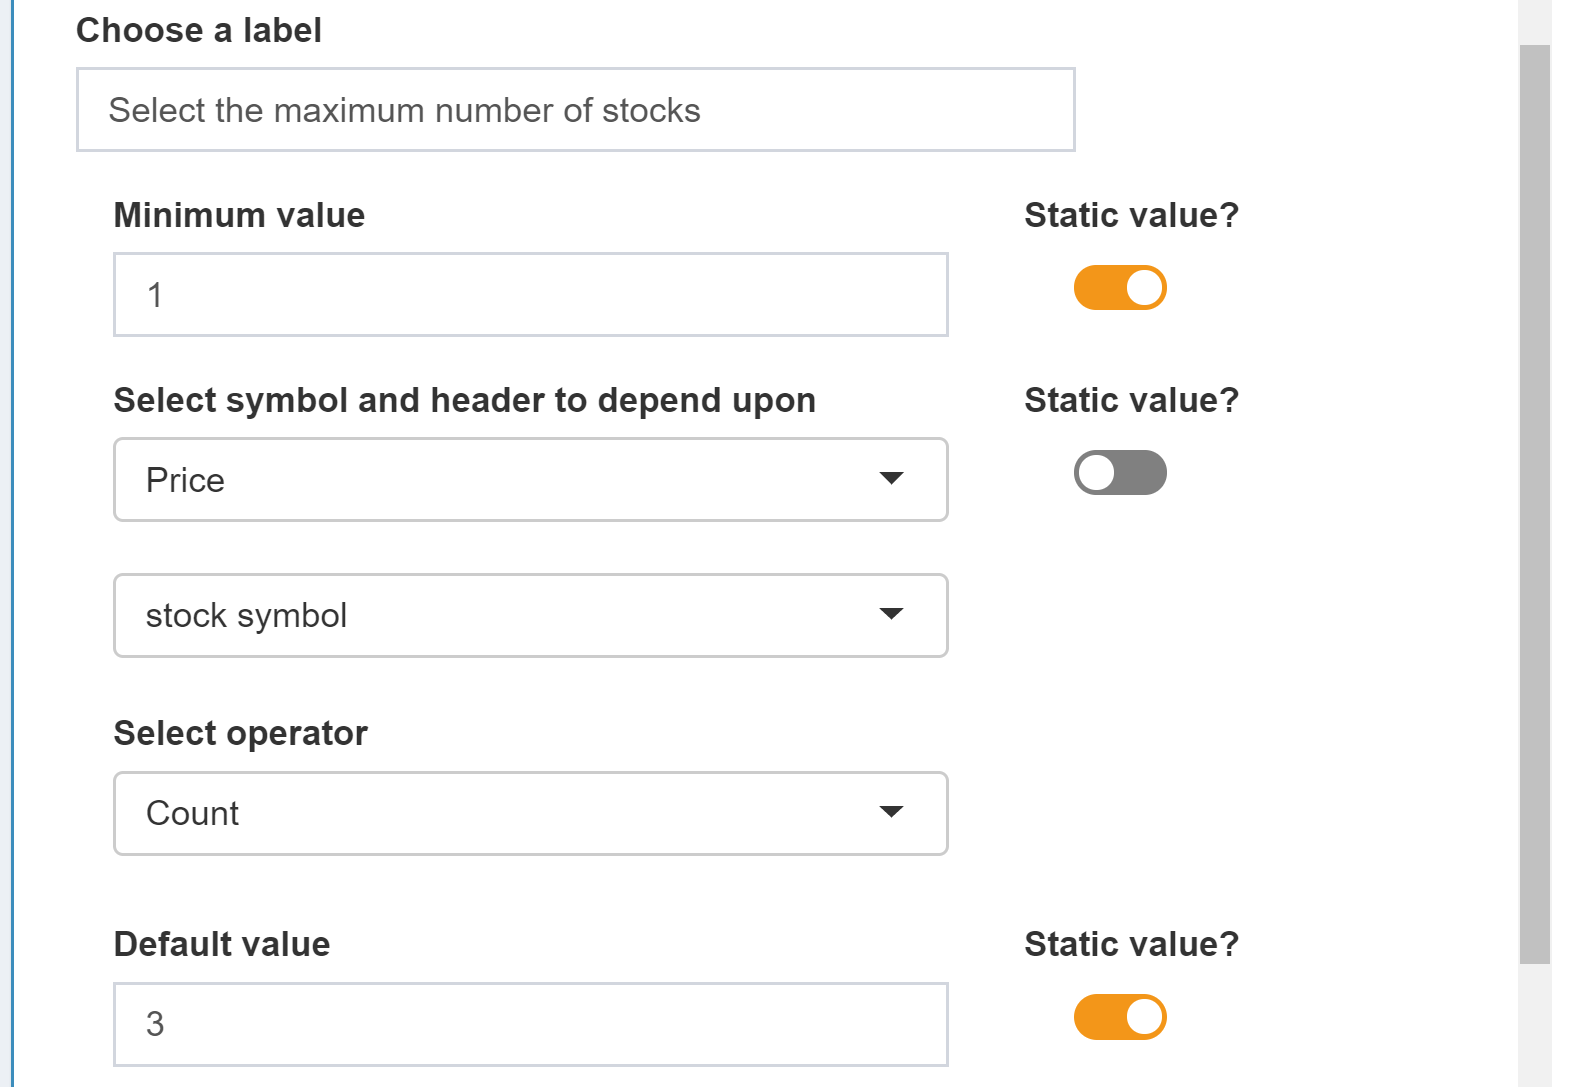Click the caret arrow in the stock symbol dropdown
The width and height of the screenshot is (1582, 1087).
890,614
